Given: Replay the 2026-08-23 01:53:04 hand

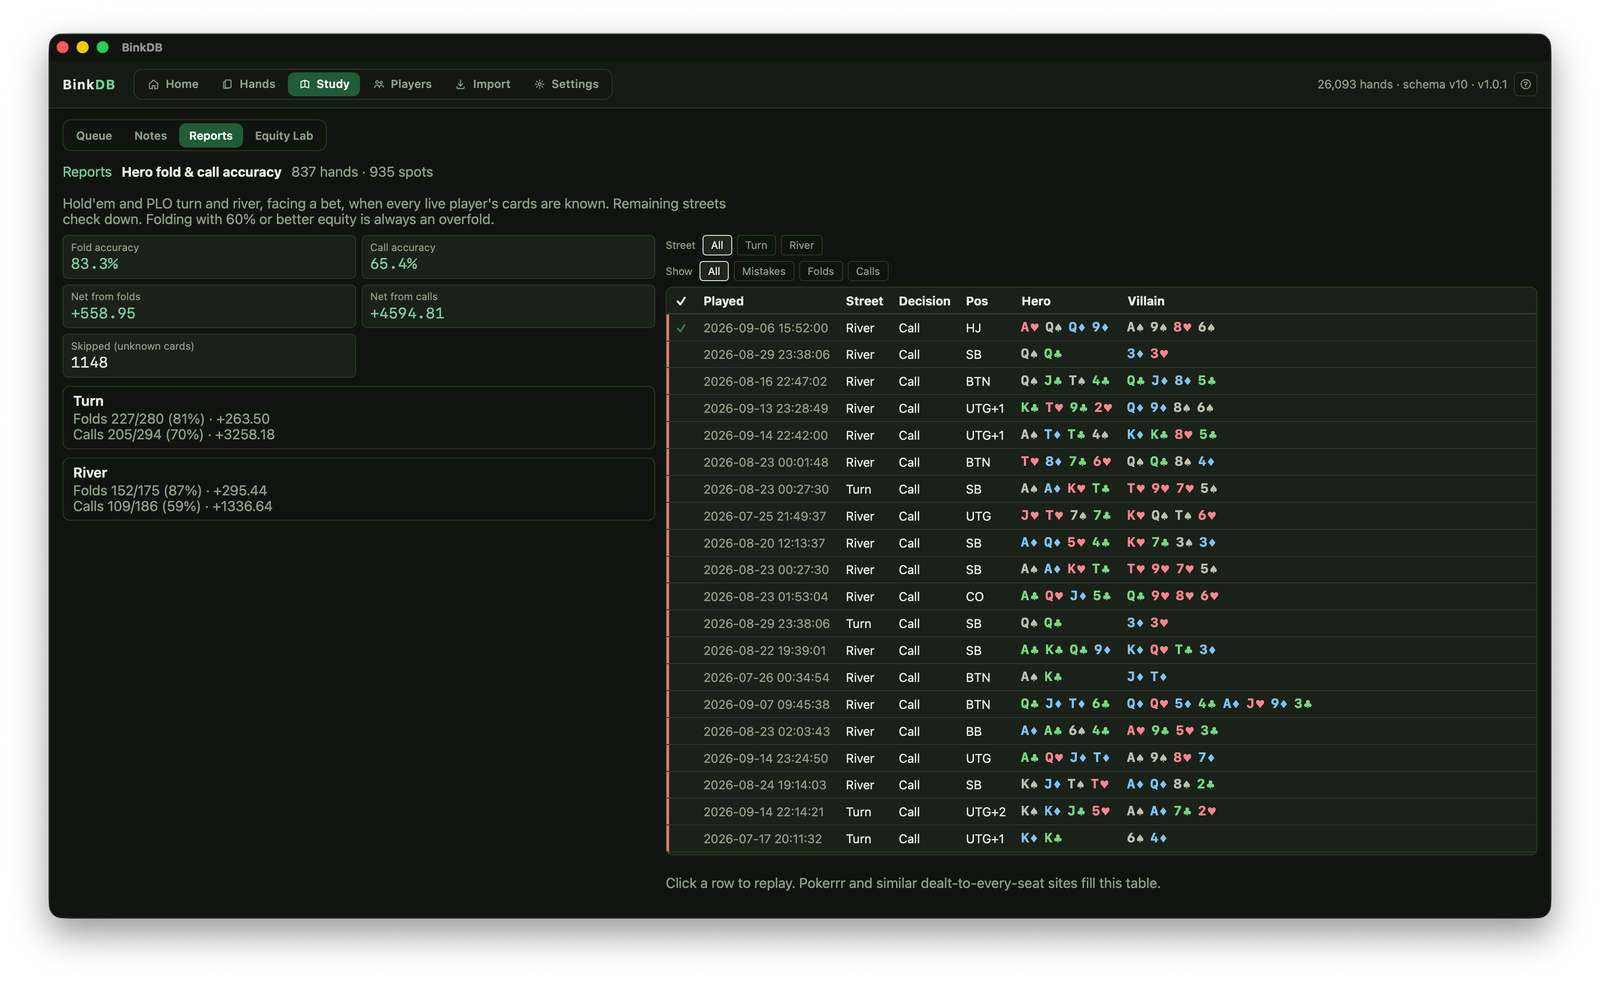Looking at the screenshot, I should point(1101,597).
